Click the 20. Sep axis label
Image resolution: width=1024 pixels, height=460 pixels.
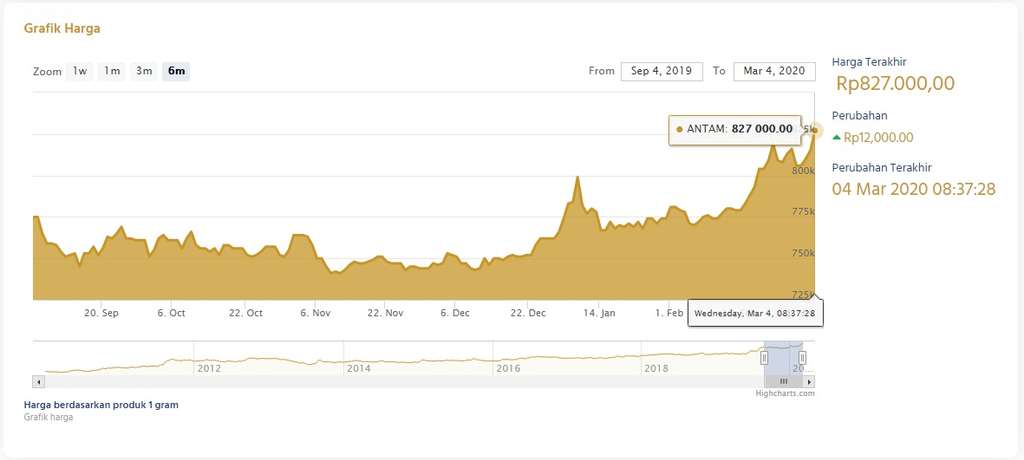click(x=101, y=313)
